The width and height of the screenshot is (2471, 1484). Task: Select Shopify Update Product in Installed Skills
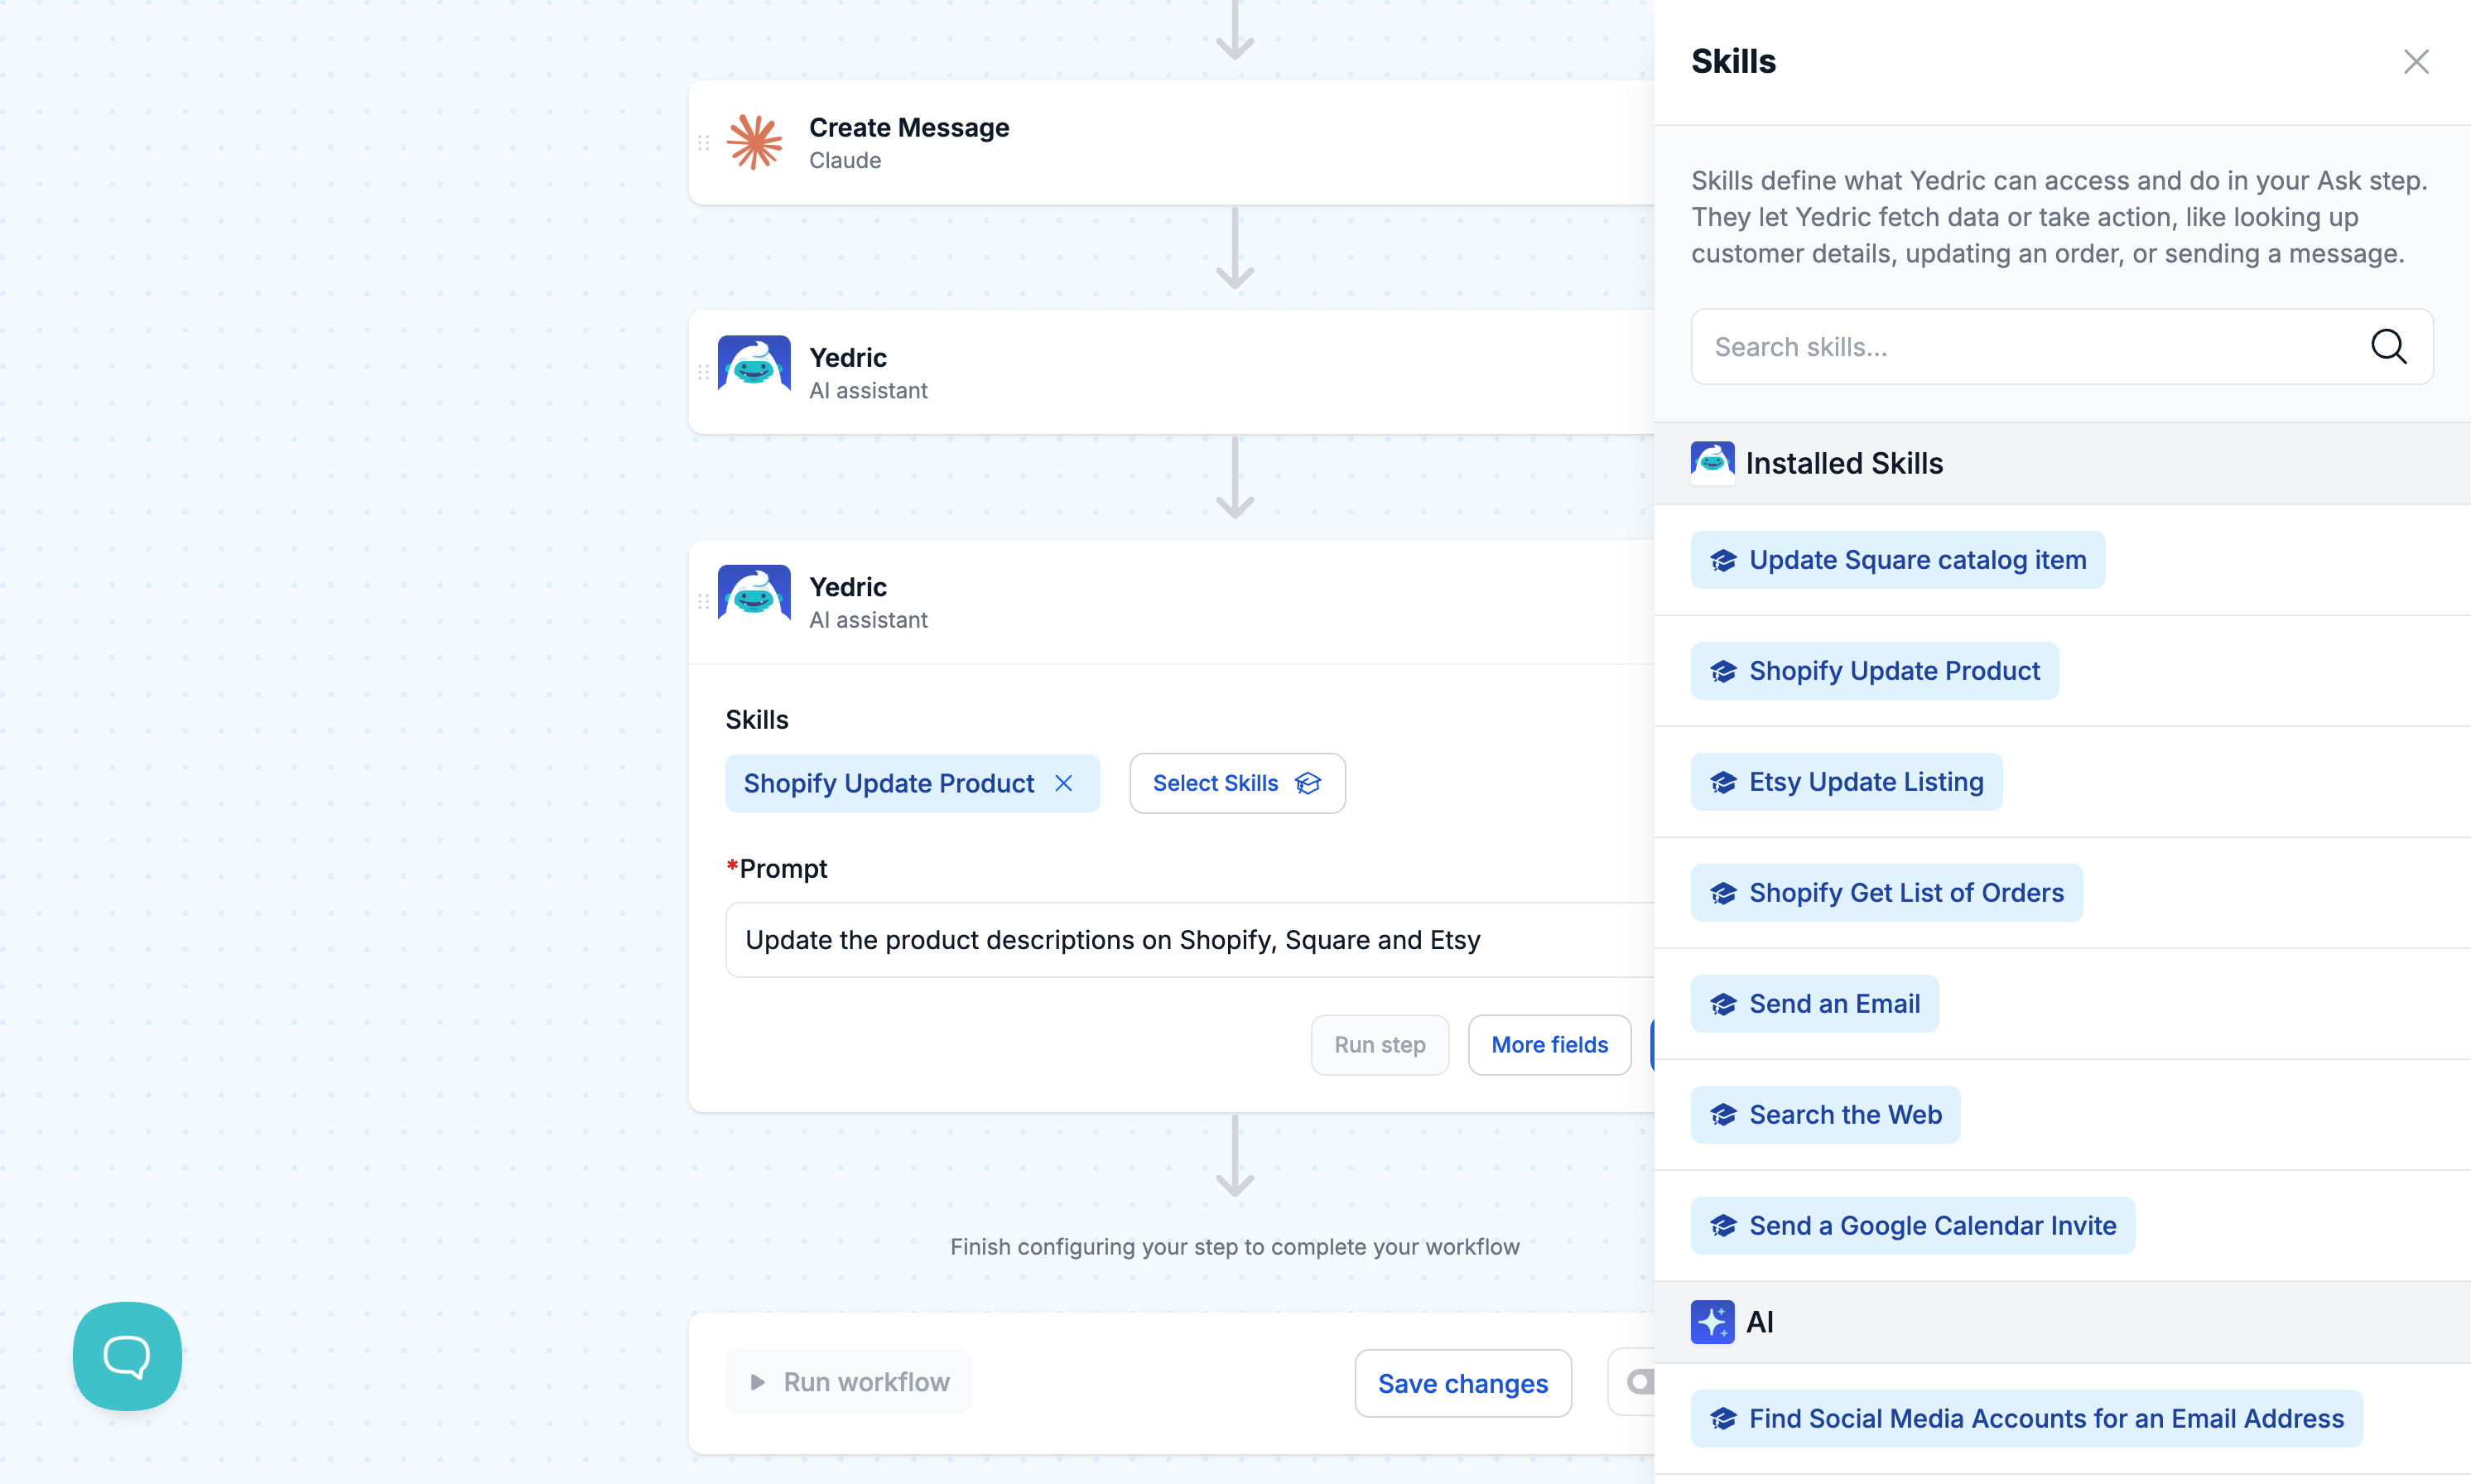coord(1874,671)
